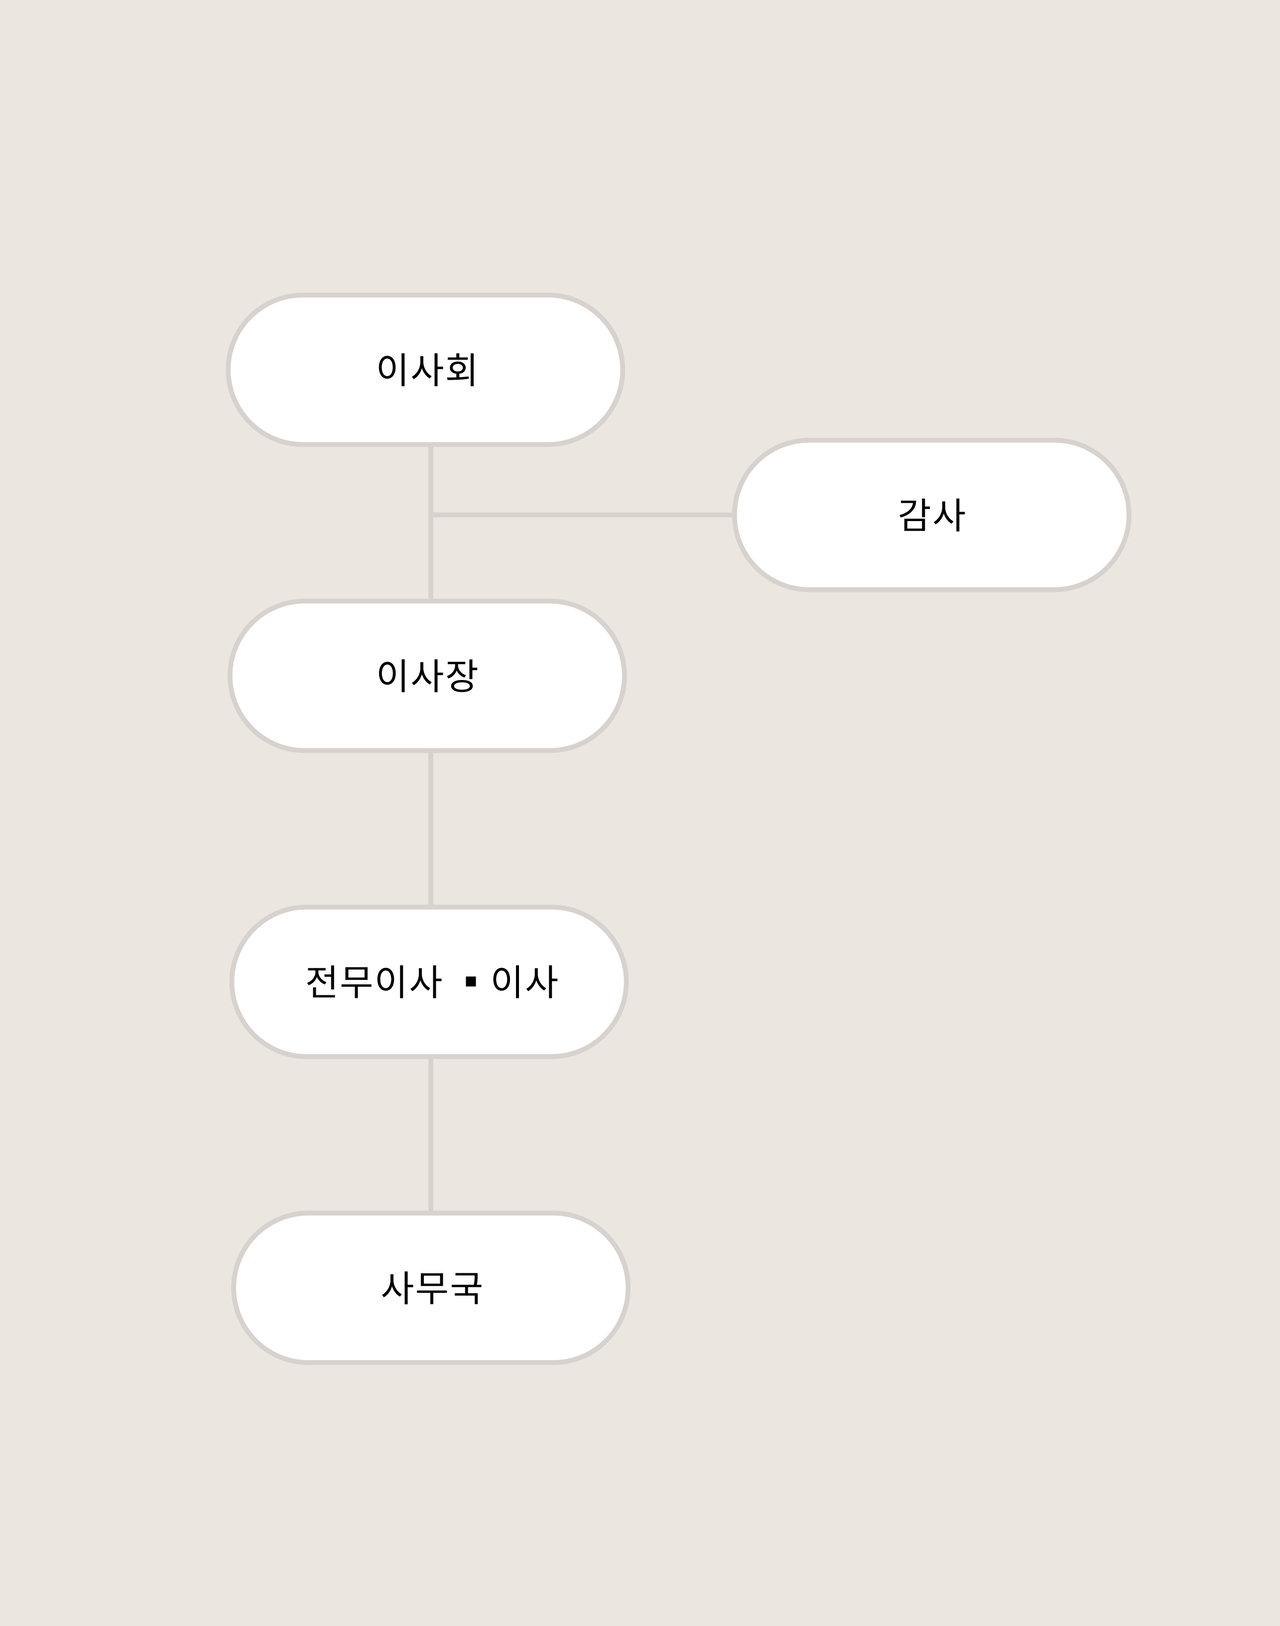Click the square bullet separator beside 전무이사
The height and width of the screenshot is (1626, 1280).
[471, 982]
